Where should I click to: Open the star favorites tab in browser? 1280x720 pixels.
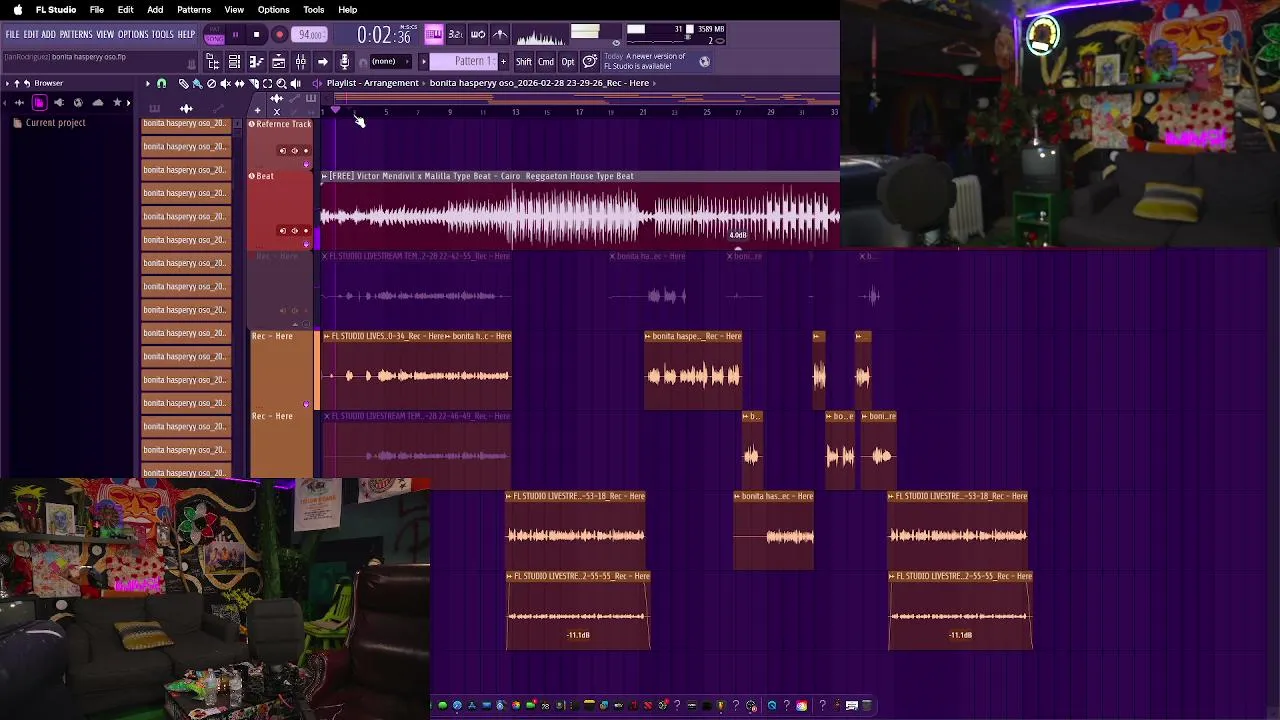point(117,103)
